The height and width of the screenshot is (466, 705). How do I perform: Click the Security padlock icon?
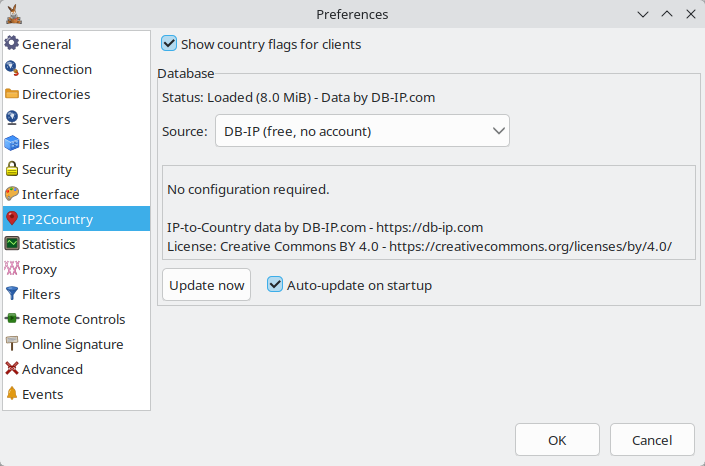(12, 169)
